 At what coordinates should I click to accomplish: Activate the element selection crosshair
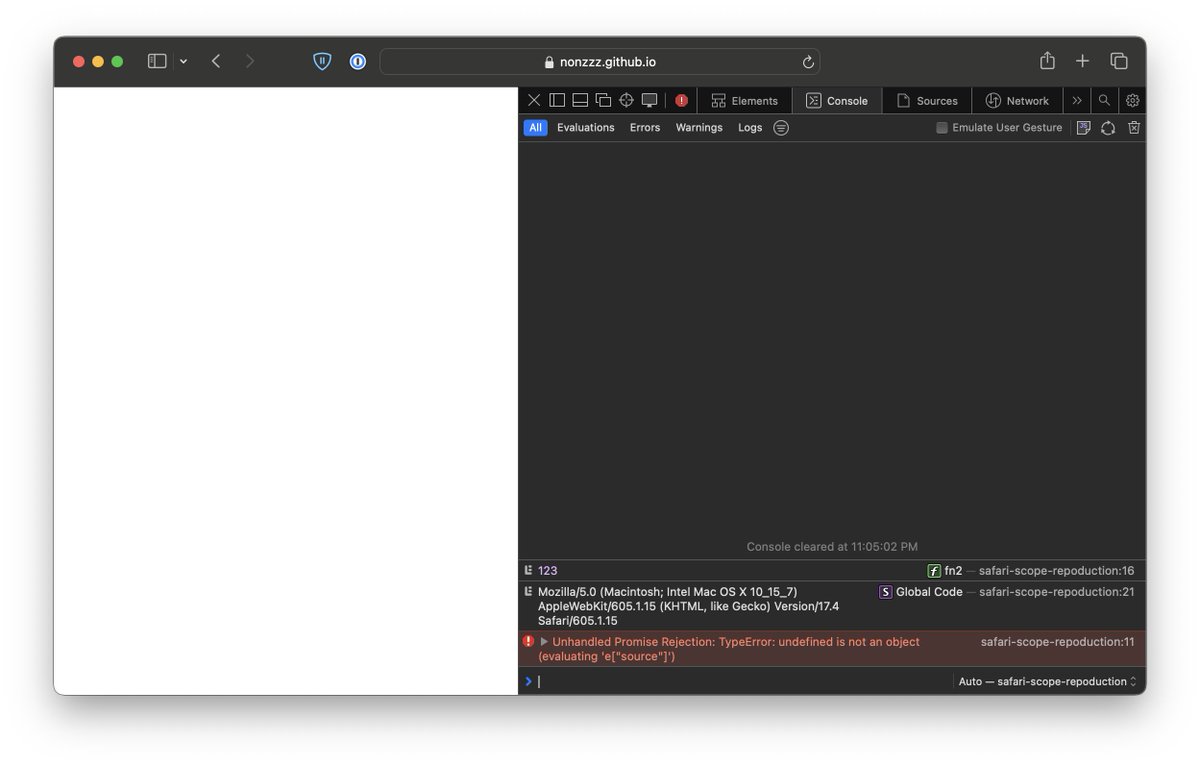pos(626,100)
